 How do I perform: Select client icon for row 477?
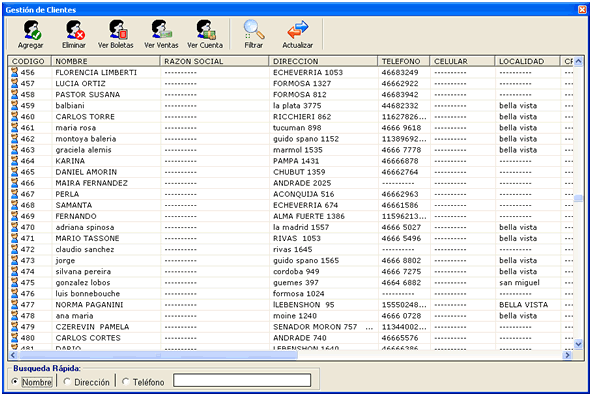coord(14,304)
